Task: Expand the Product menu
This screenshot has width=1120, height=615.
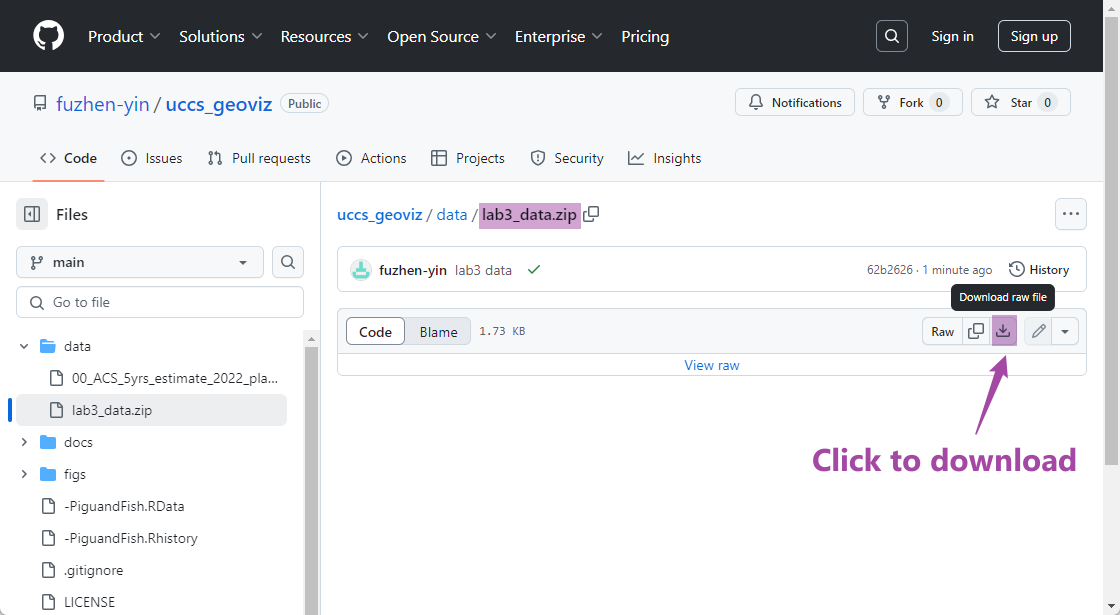Action: pyautogui.click(x=124, y=36)
